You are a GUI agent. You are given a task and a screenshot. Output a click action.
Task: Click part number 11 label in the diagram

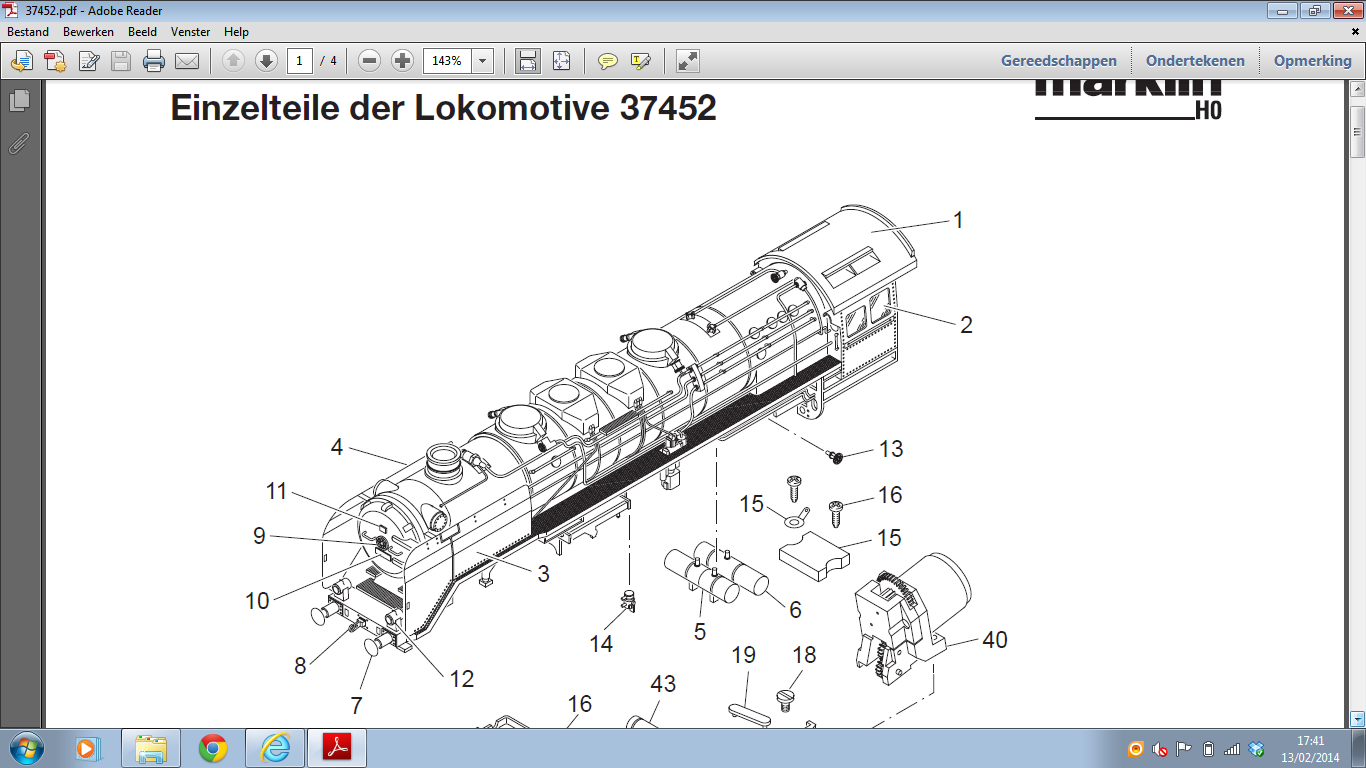coord(276,492)
